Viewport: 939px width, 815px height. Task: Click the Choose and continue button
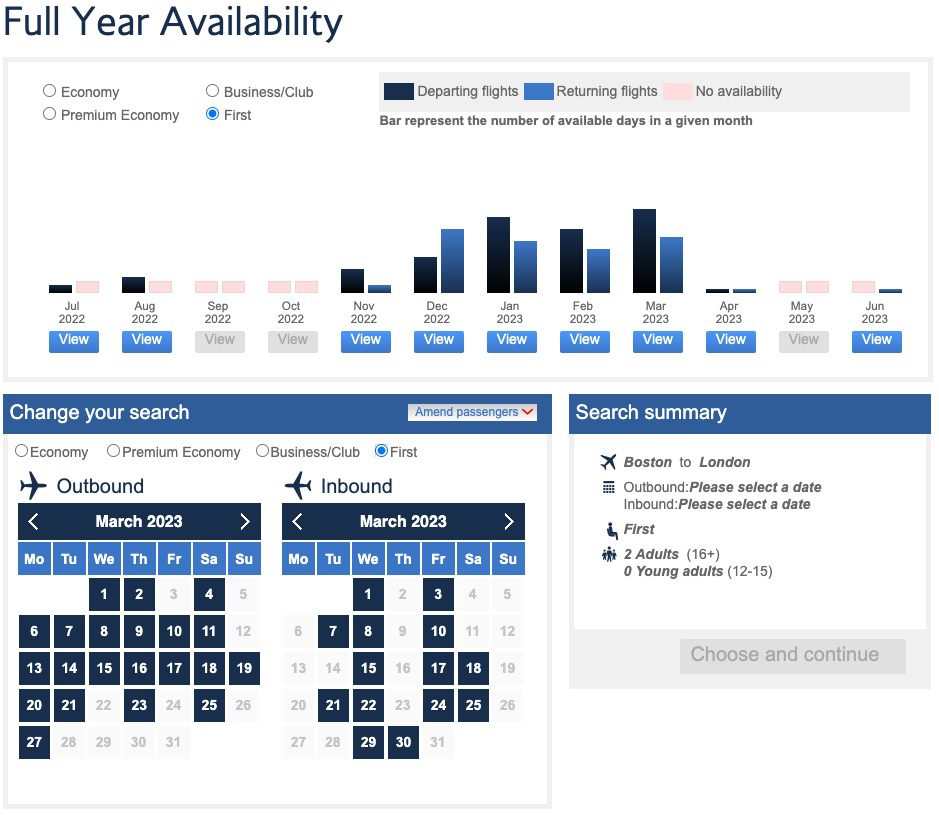792,656
